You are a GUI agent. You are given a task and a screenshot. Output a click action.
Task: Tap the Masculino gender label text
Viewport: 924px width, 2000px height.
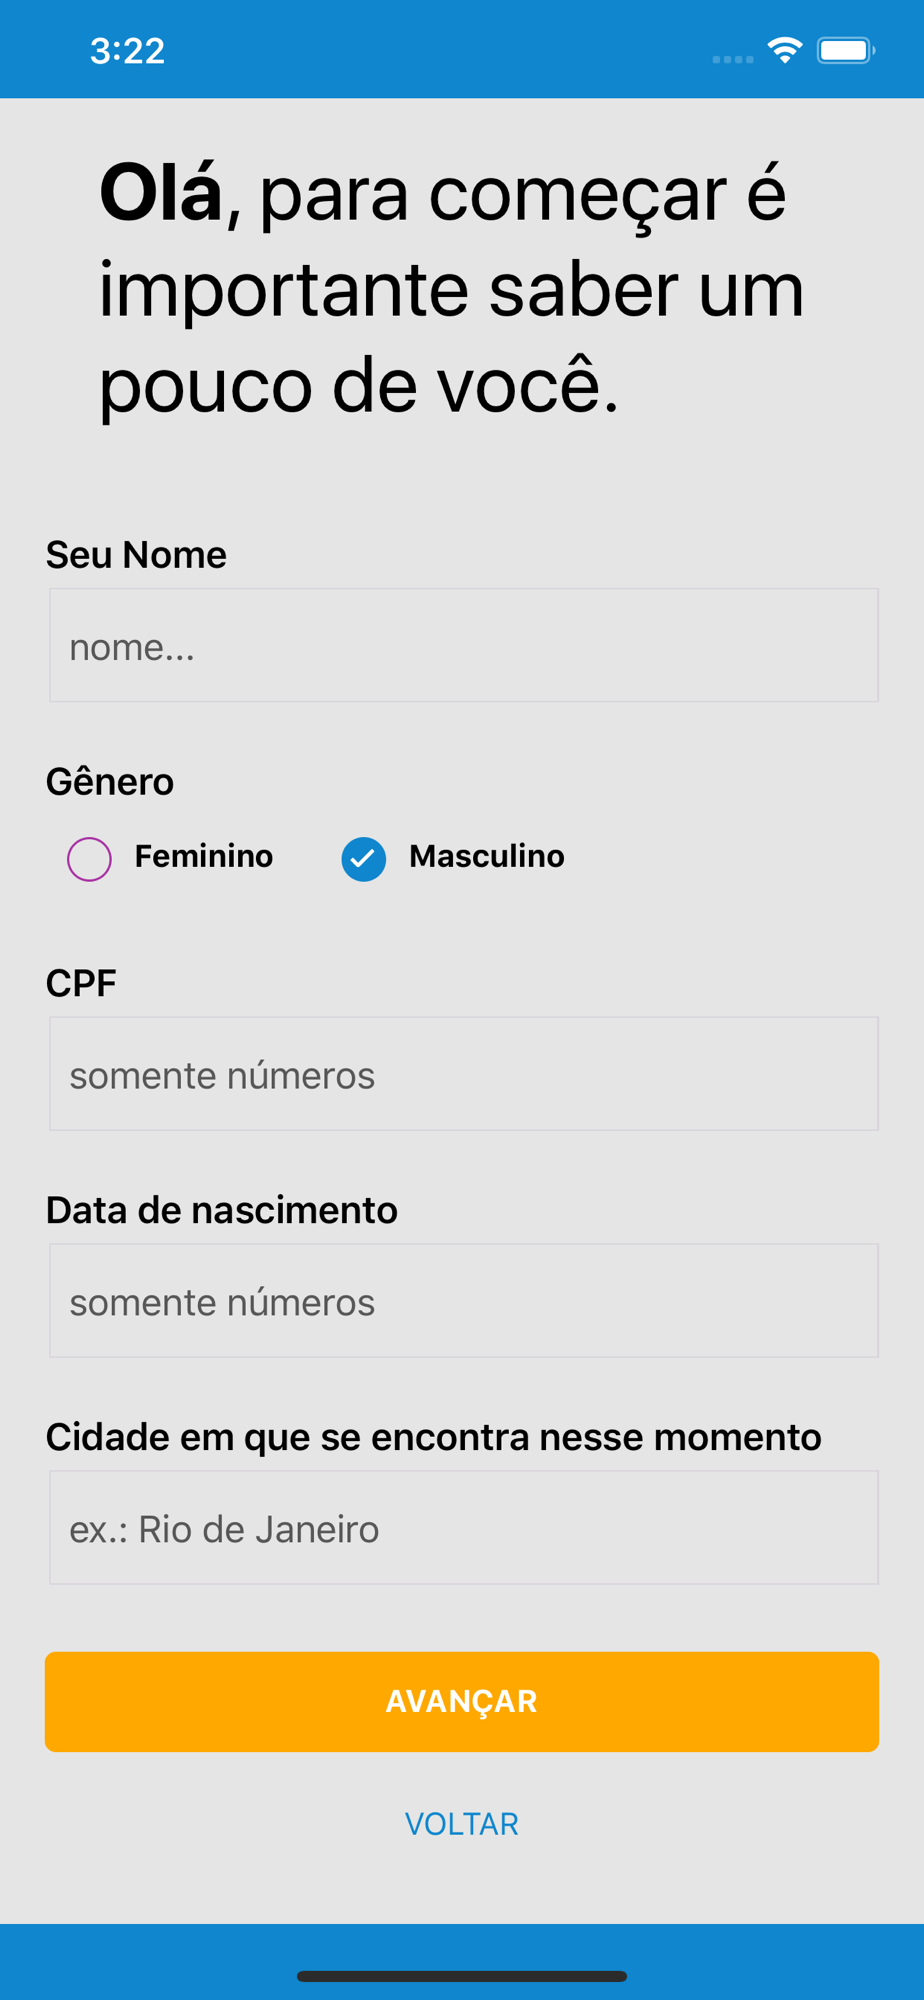486,857
